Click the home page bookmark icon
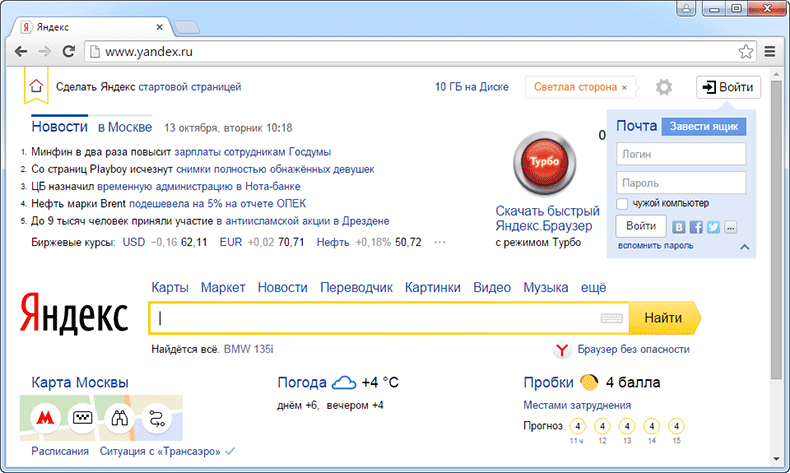The height and width of the screenshot is (473, 790). (x=36, y=86)
